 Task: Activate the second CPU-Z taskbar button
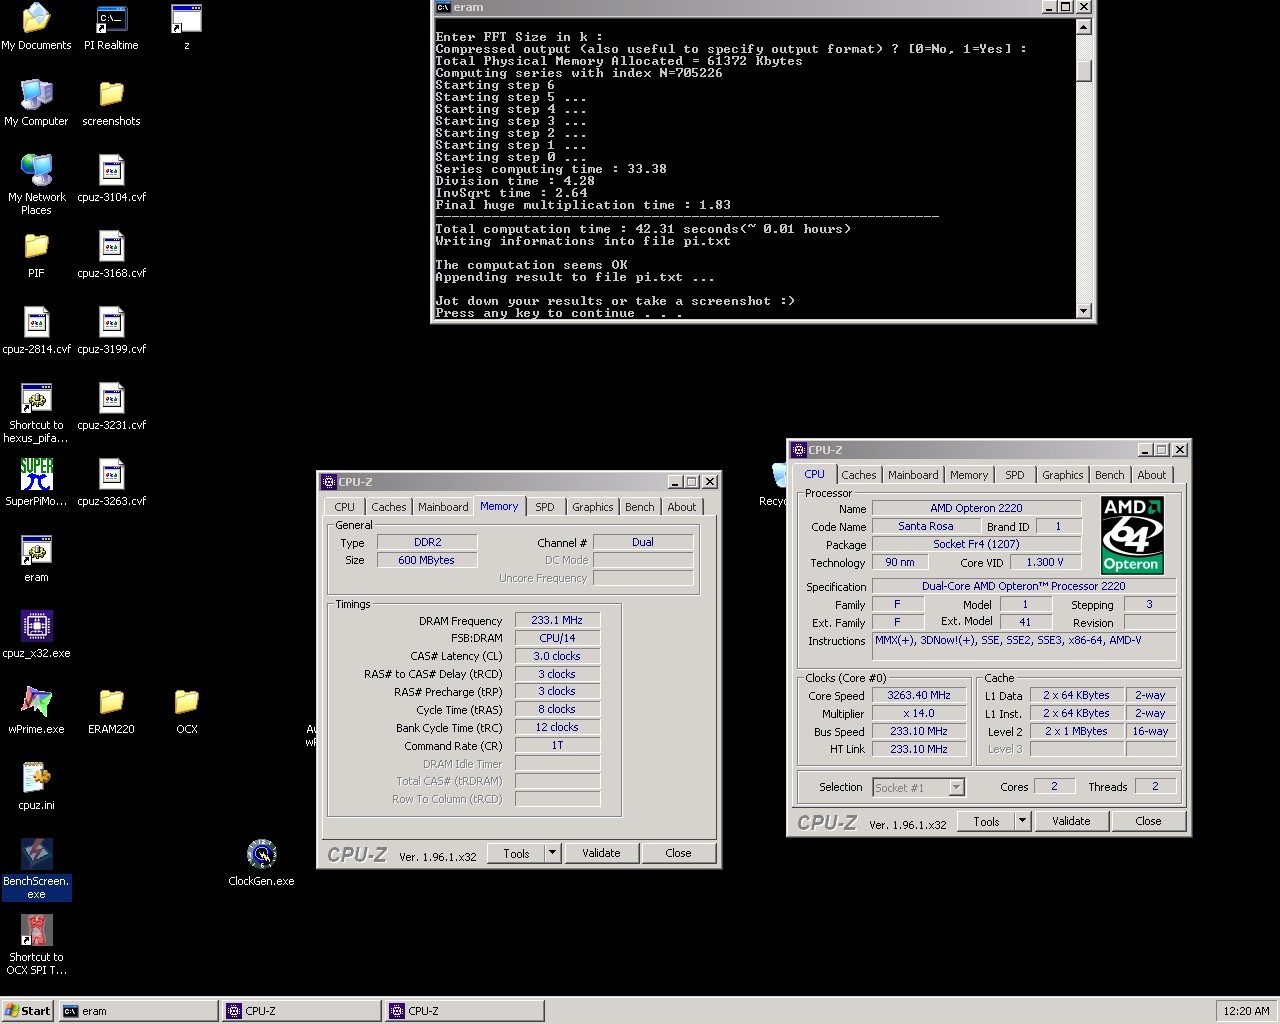tap(464, 1011)
